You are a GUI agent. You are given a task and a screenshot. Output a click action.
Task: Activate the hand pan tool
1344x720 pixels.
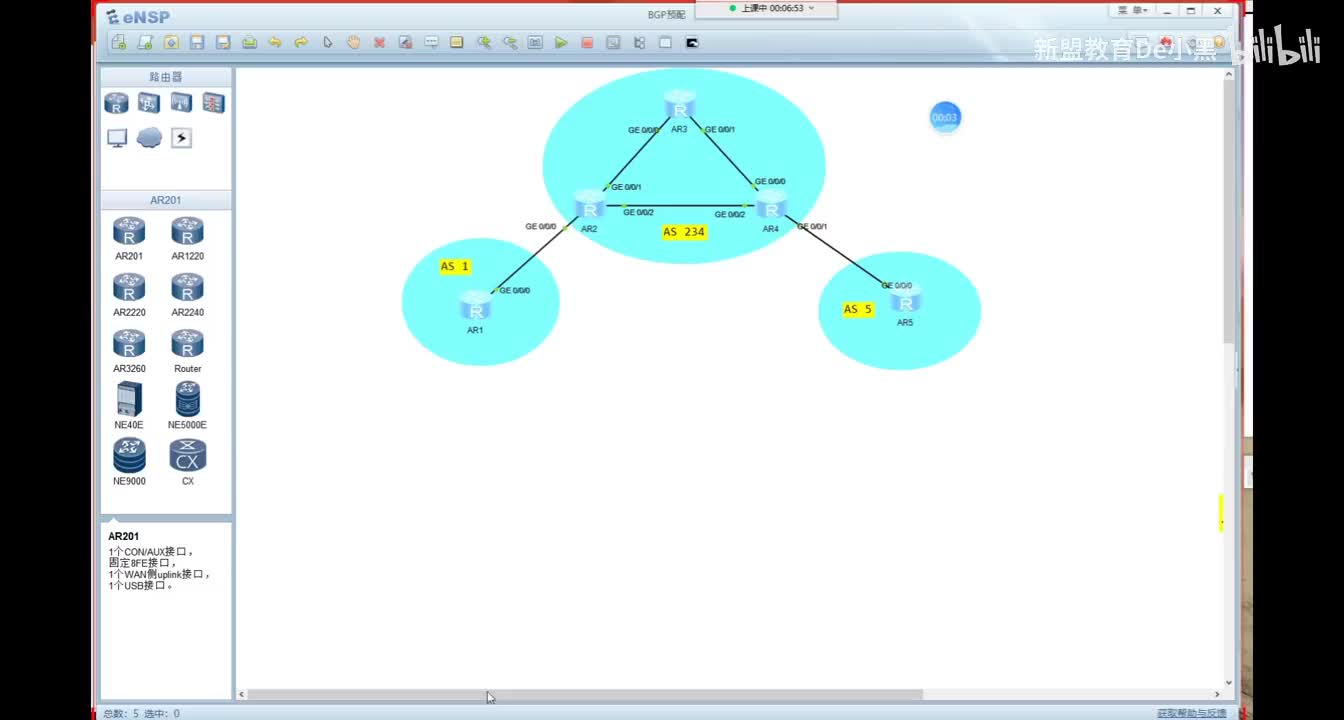(x=353, y=42)
